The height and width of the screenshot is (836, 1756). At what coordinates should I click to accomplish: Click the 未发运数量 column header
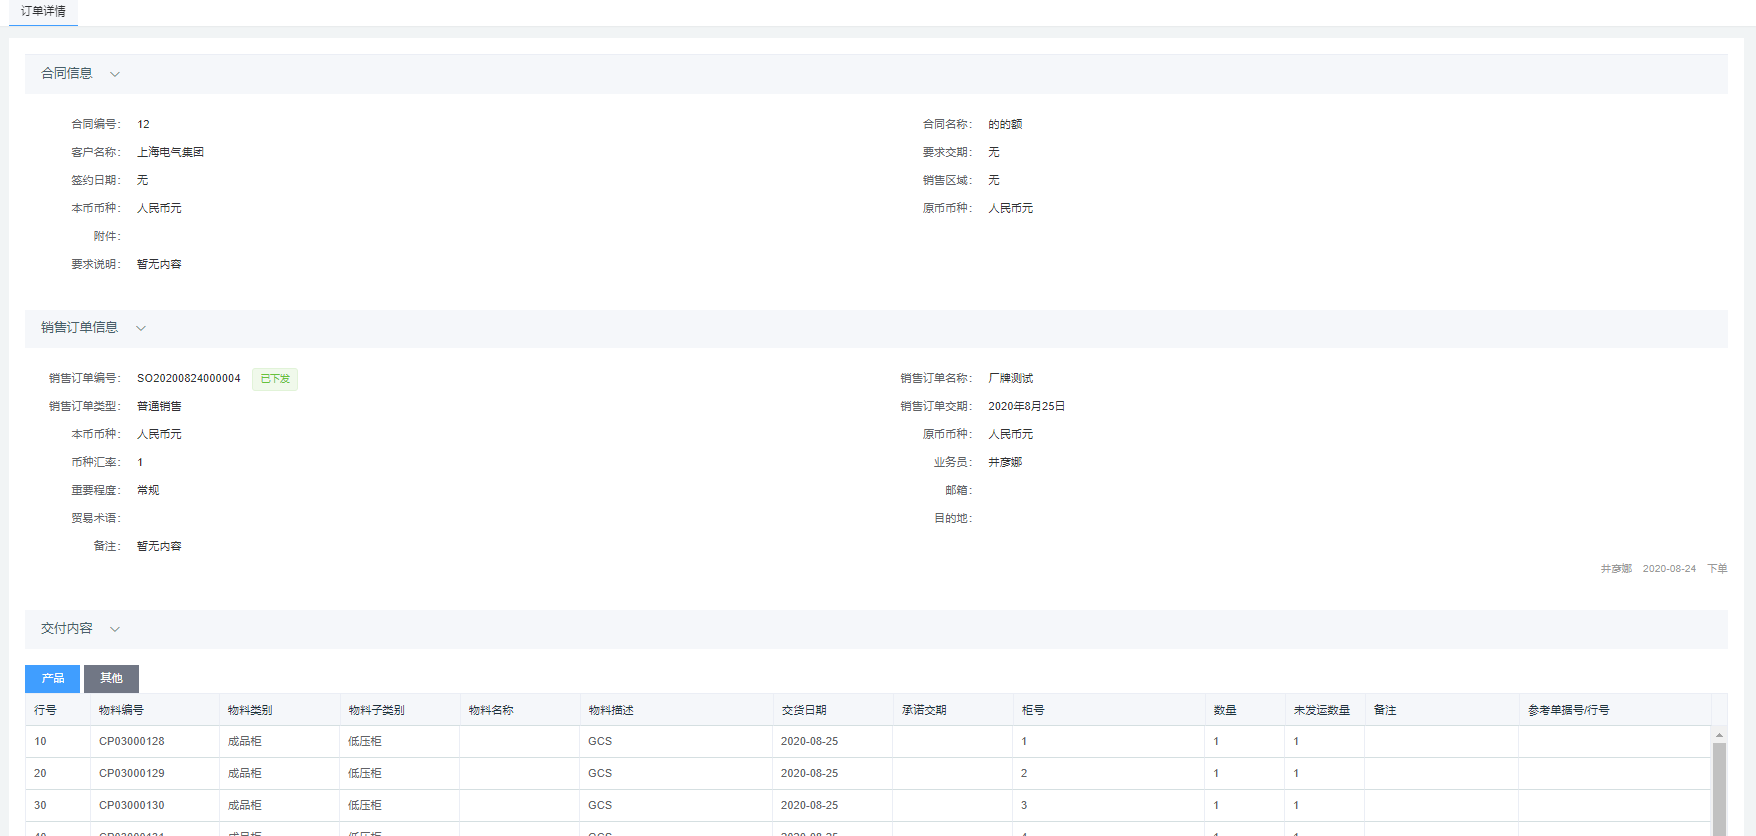[1321, 710]
